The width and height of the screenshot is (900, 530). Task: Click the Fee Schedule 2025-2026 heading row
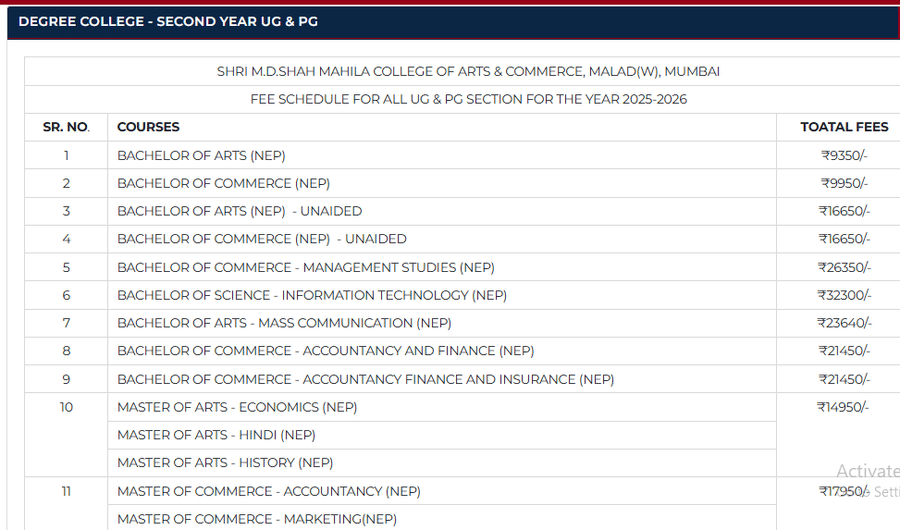point(468,99)
